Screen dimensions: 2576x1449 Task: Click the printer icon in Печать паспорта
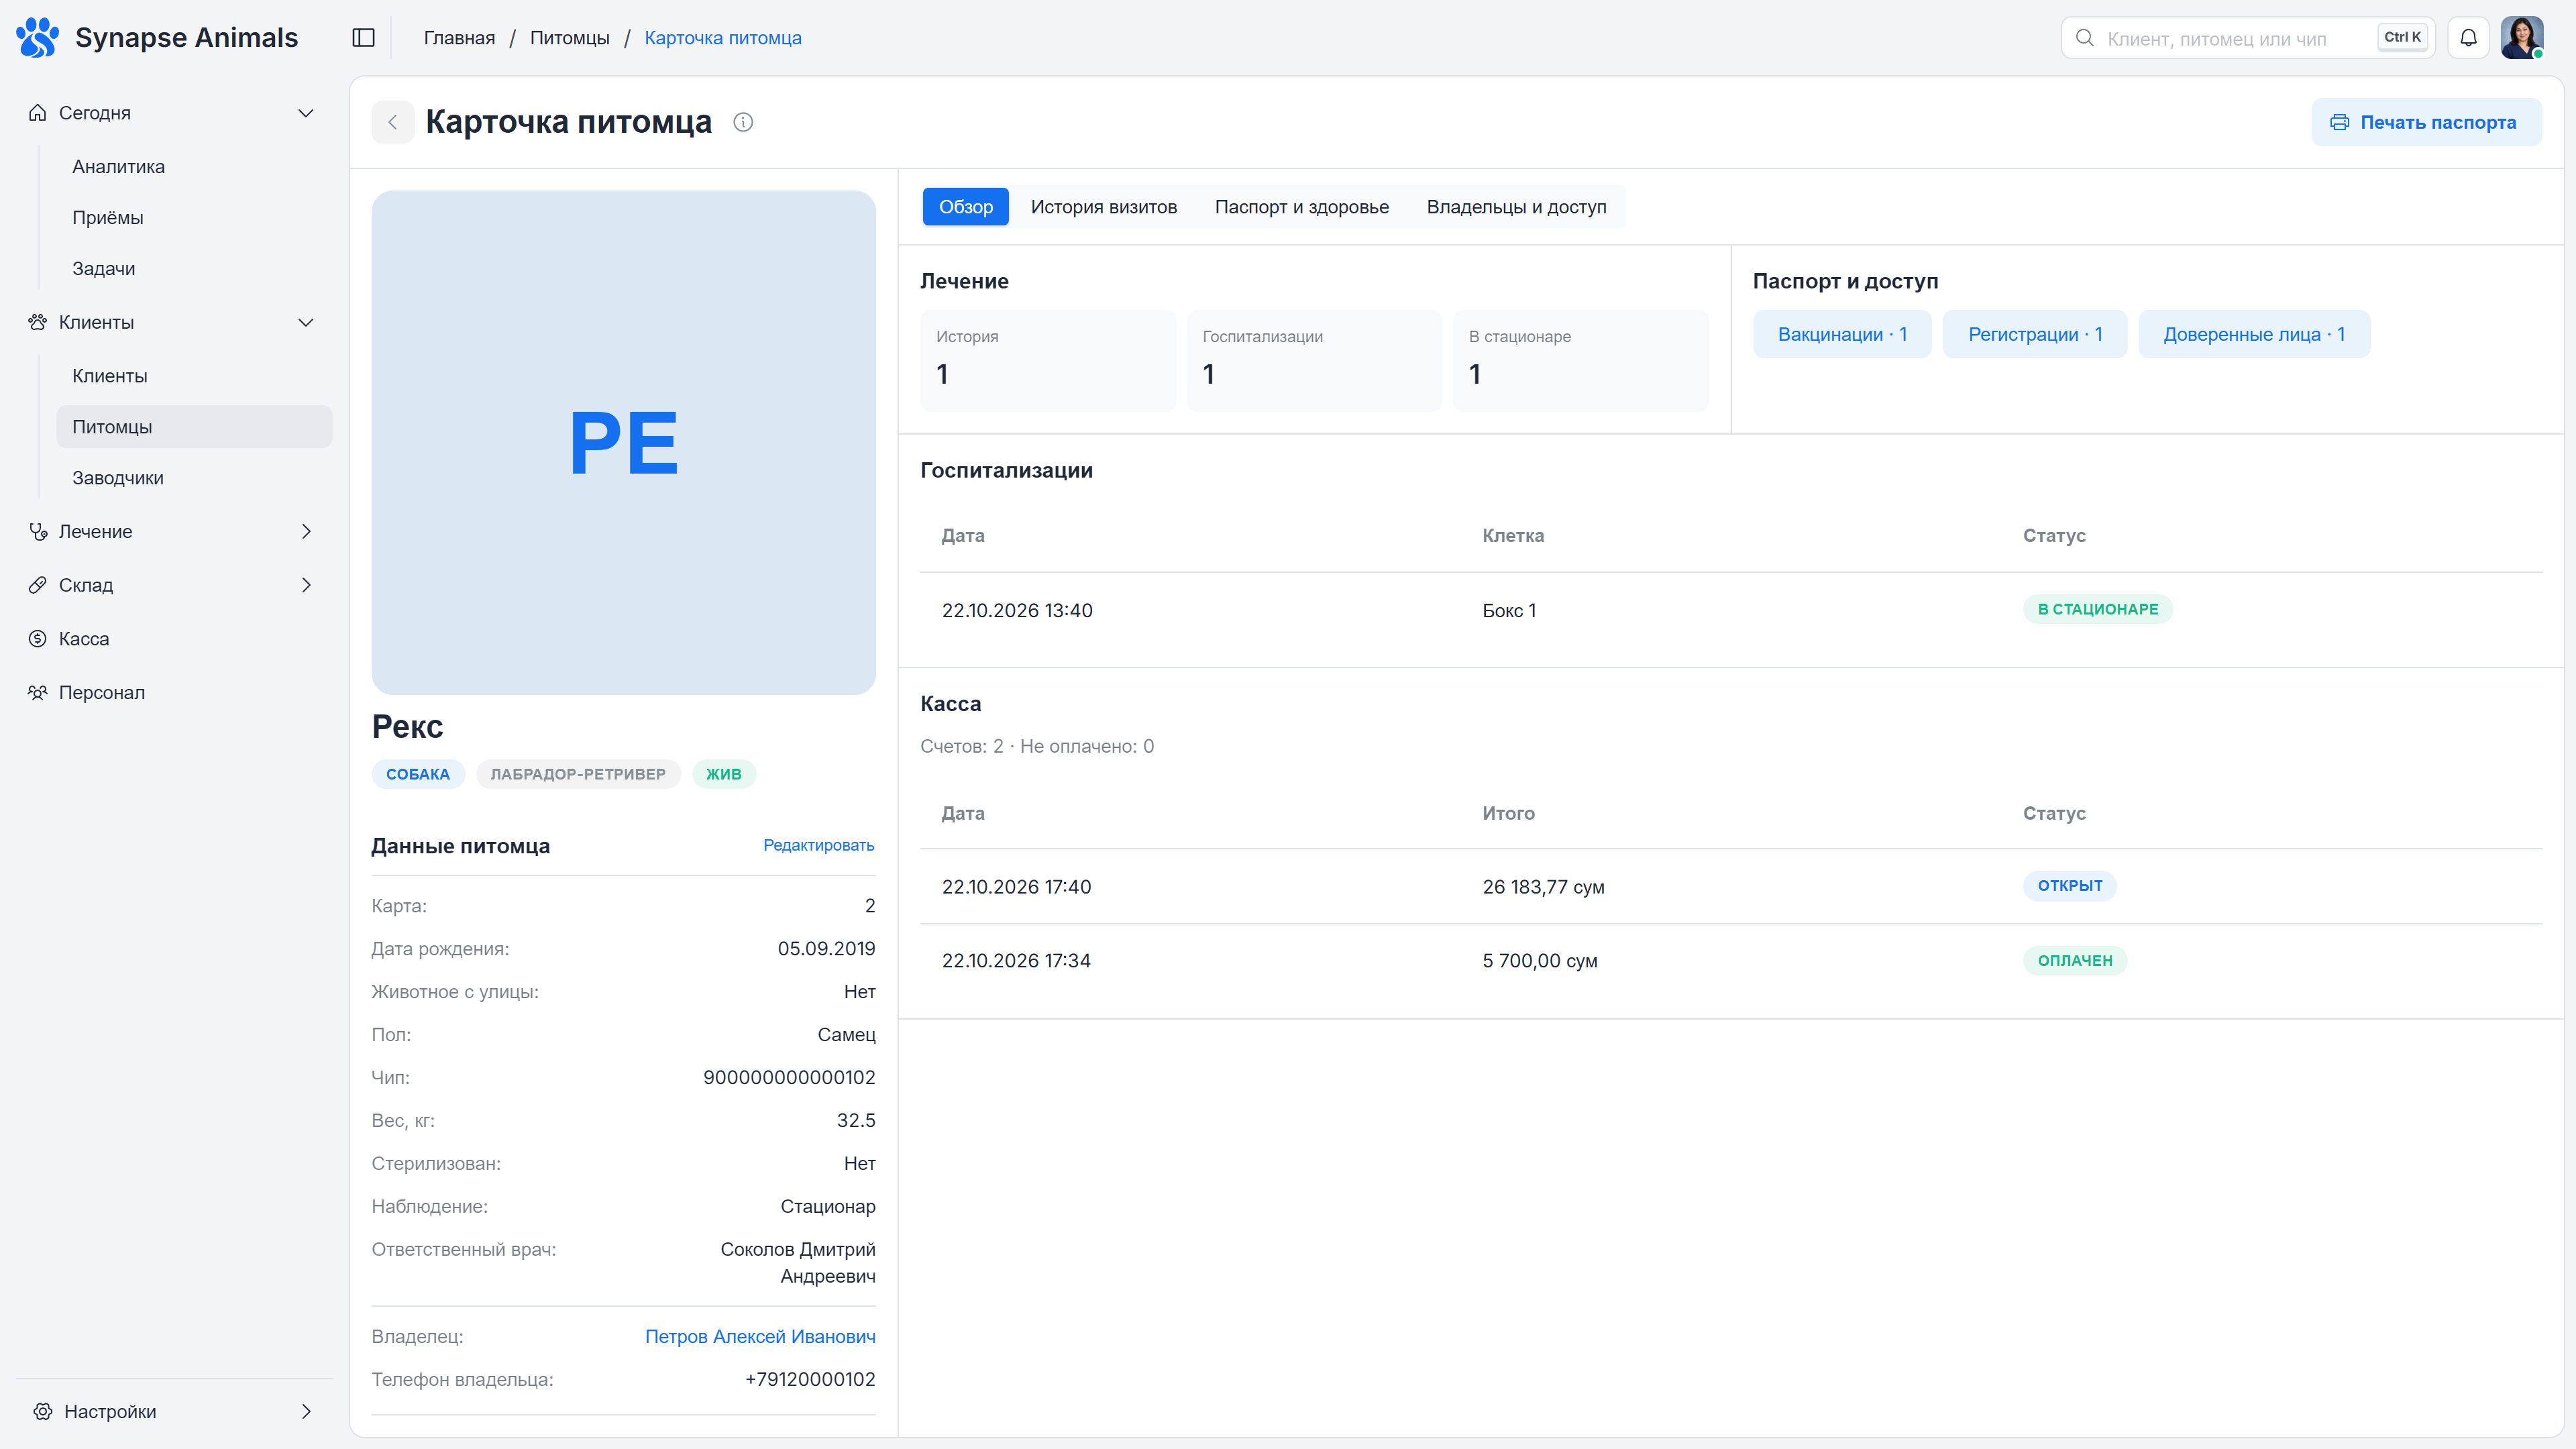click(x=2340, y=122)
